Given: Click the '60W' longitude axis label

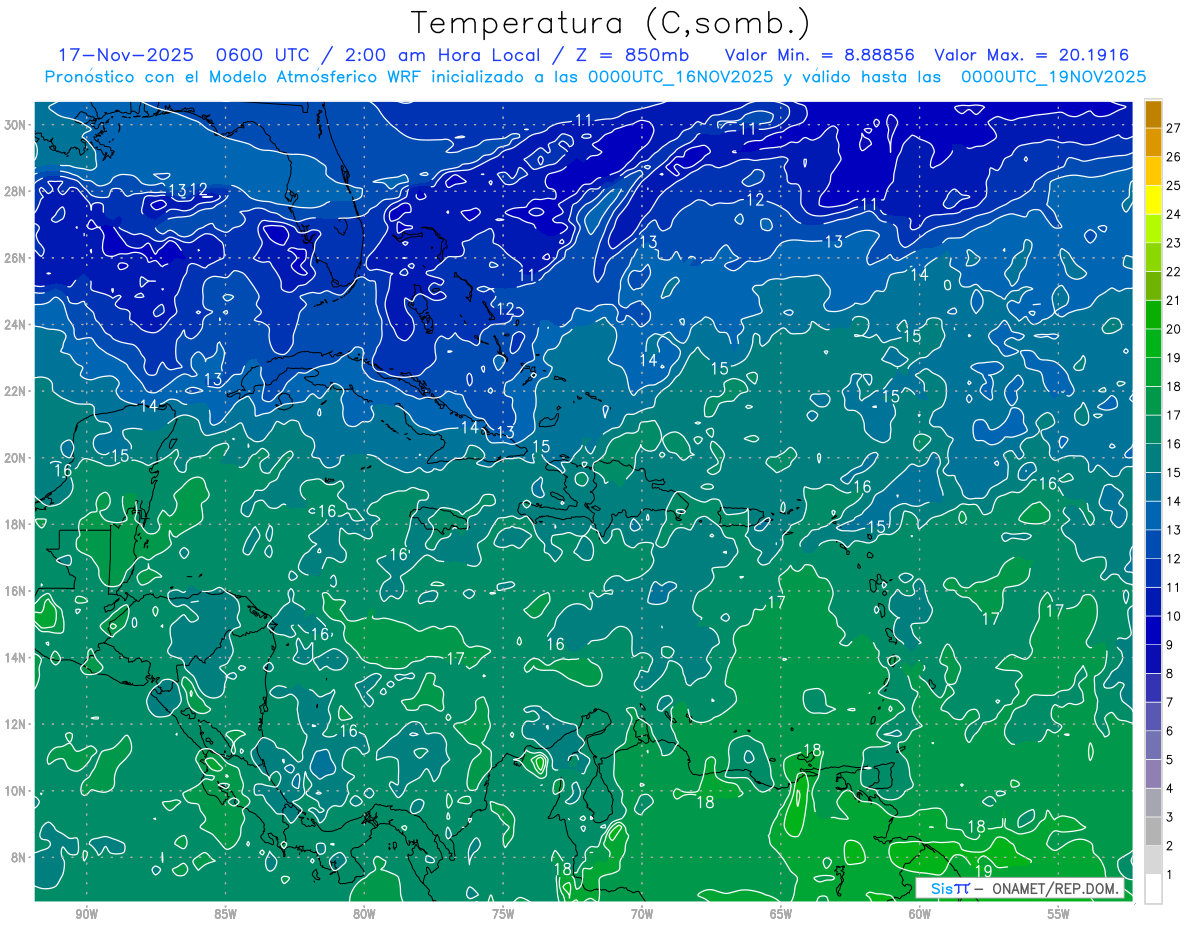Looking at the screenshot, I should click(x=920, y=914).
